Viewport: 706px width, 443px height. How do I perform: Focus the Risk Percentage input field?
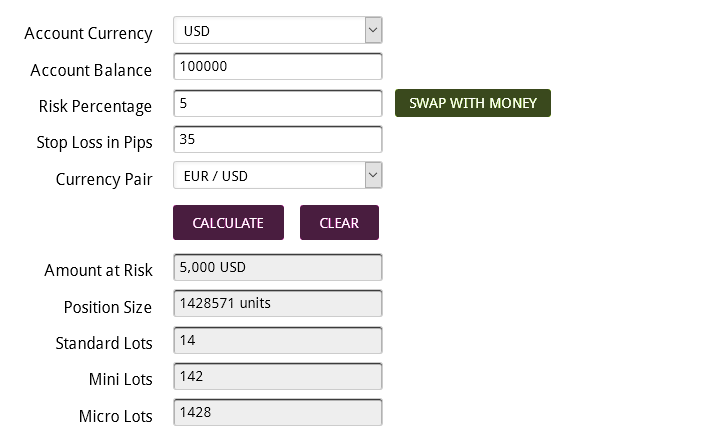pyautogui.click(x=277, y=103)
